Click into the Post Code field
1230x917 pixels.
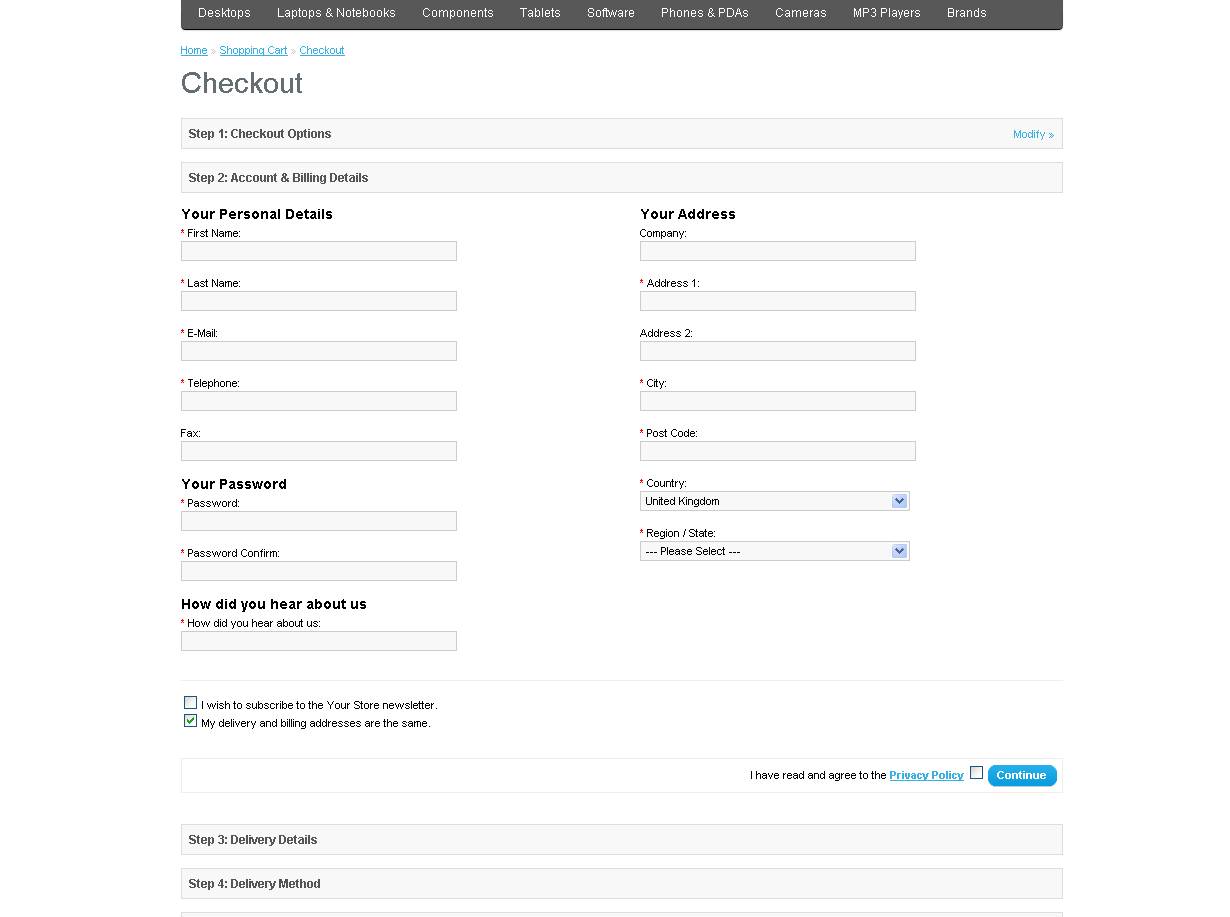(x=778, y=451)
